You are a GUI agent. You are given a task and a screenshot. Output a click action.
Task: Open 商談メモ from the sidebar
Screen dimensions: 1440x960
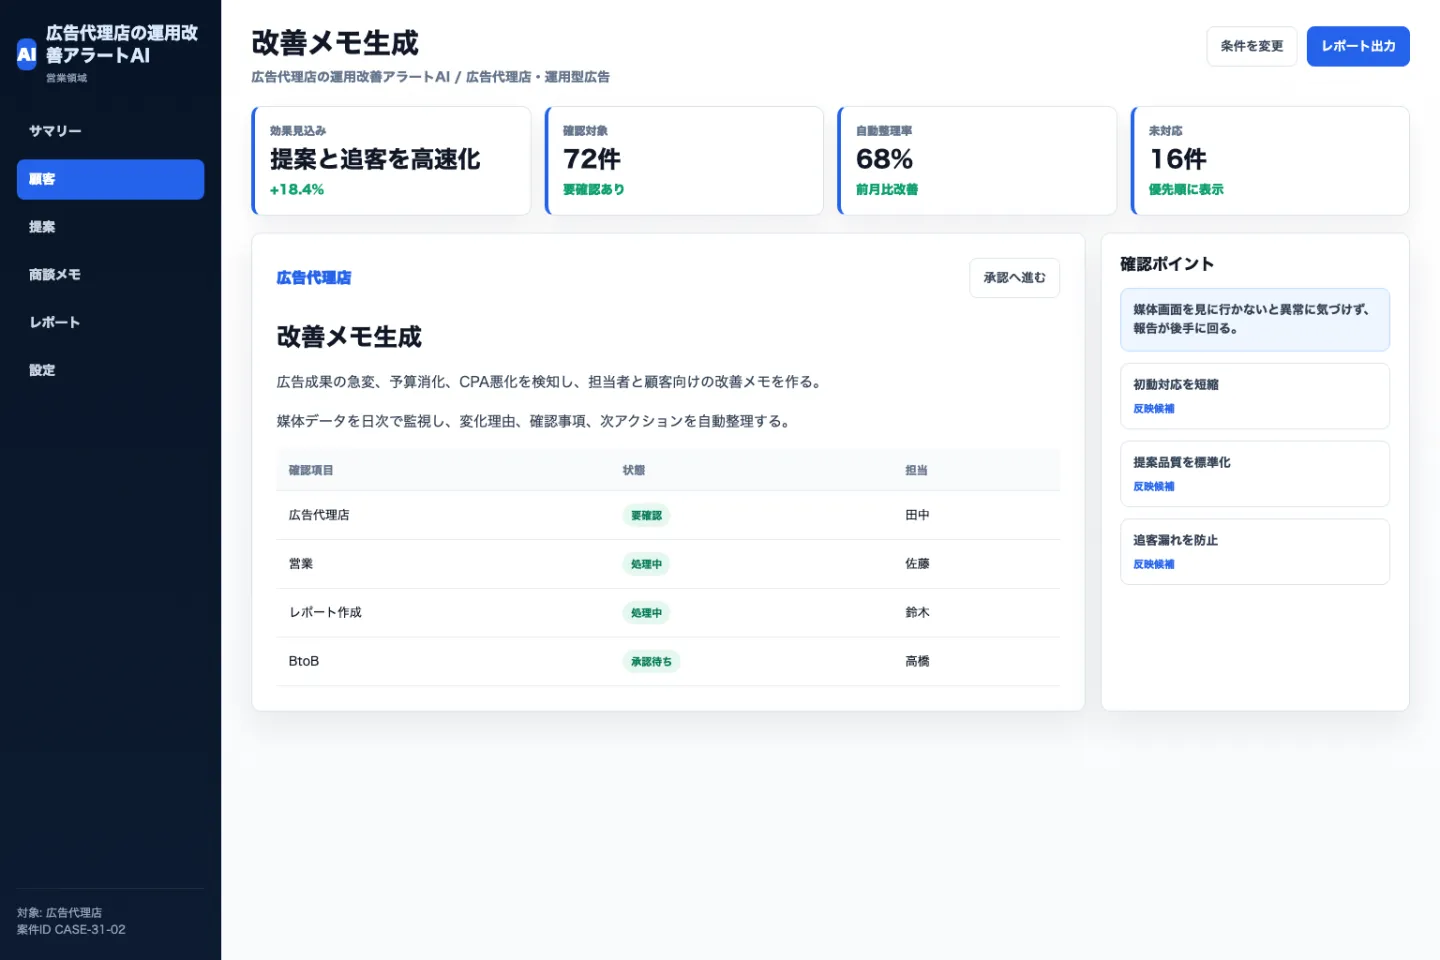(x=110, y=275)
